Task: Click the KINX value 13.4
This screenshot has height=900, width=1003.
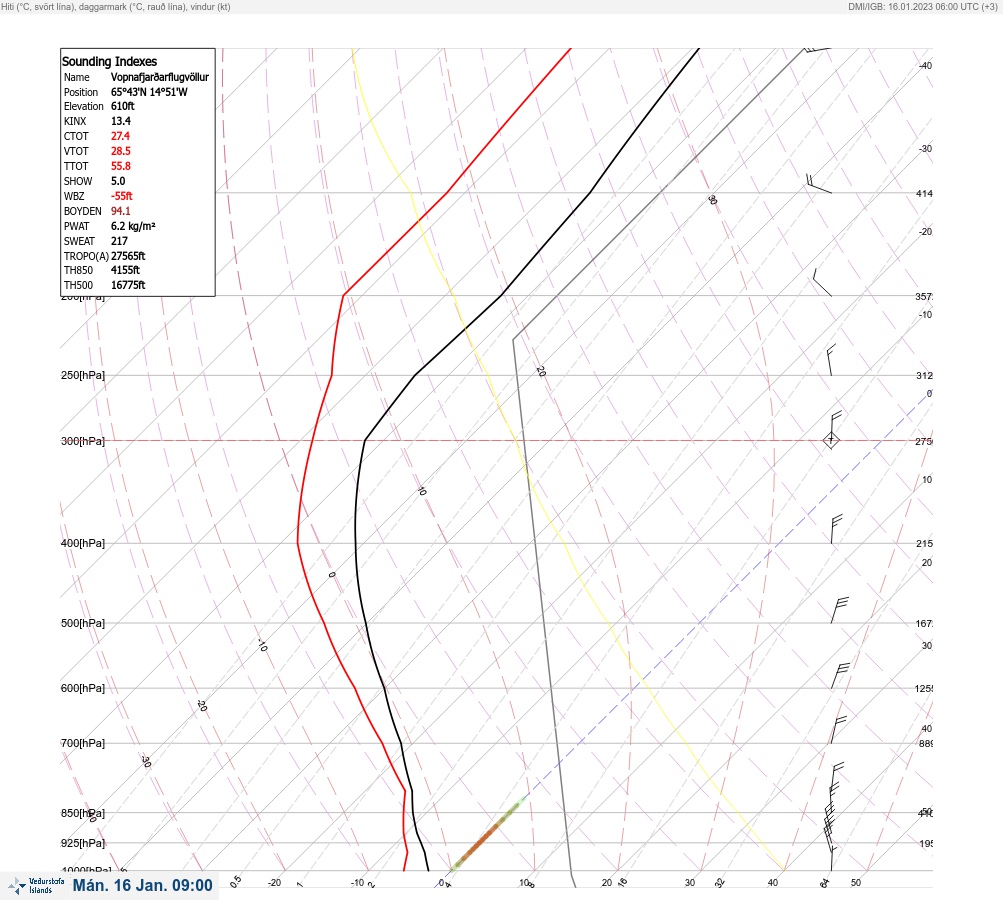Action: 121,121
